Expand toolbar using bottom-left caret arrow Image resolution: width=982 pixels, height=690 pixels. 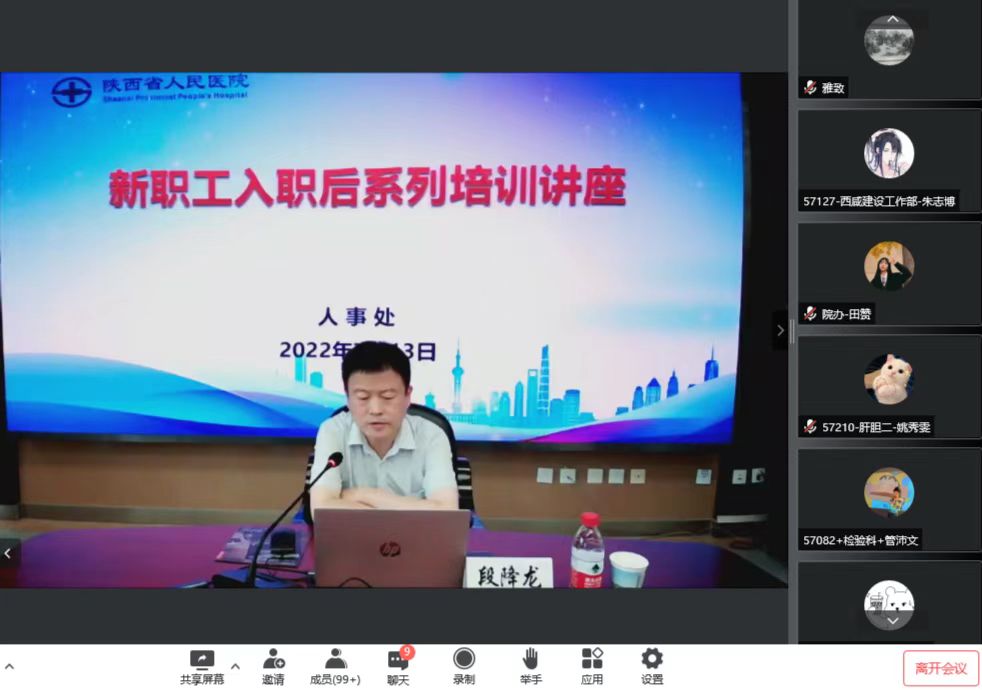[9, 665]
